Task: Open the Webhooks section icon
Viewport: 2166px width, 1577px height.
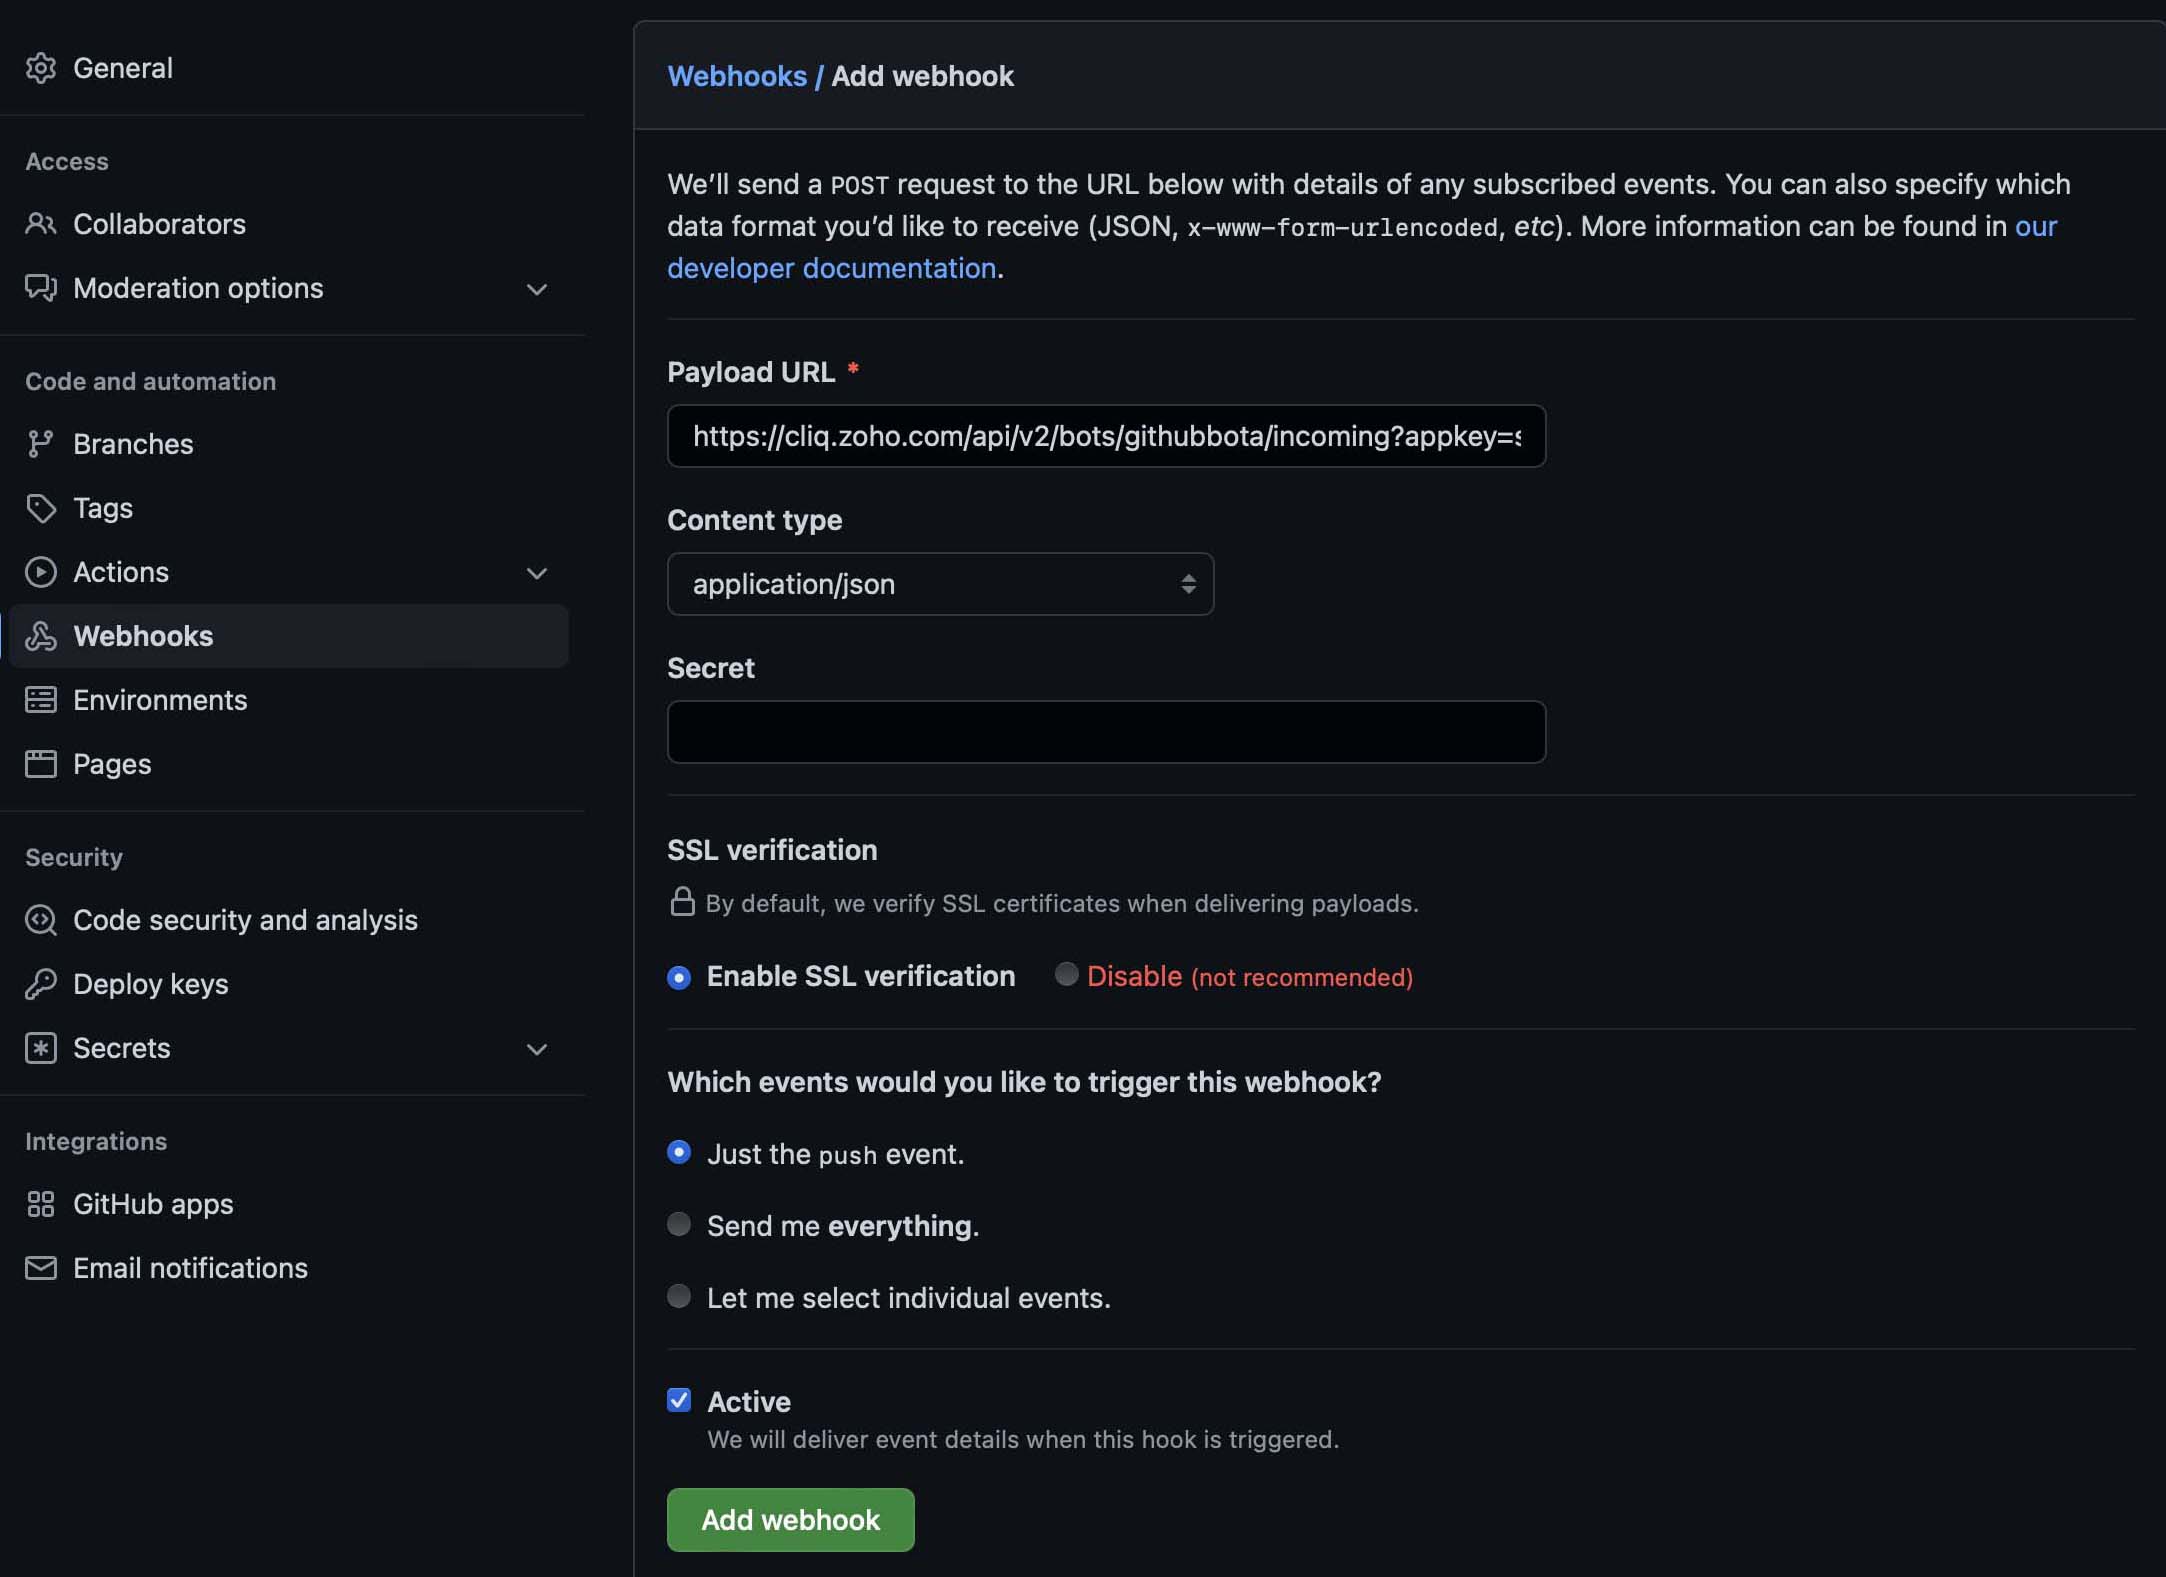Action: click(x=41, y=636)
